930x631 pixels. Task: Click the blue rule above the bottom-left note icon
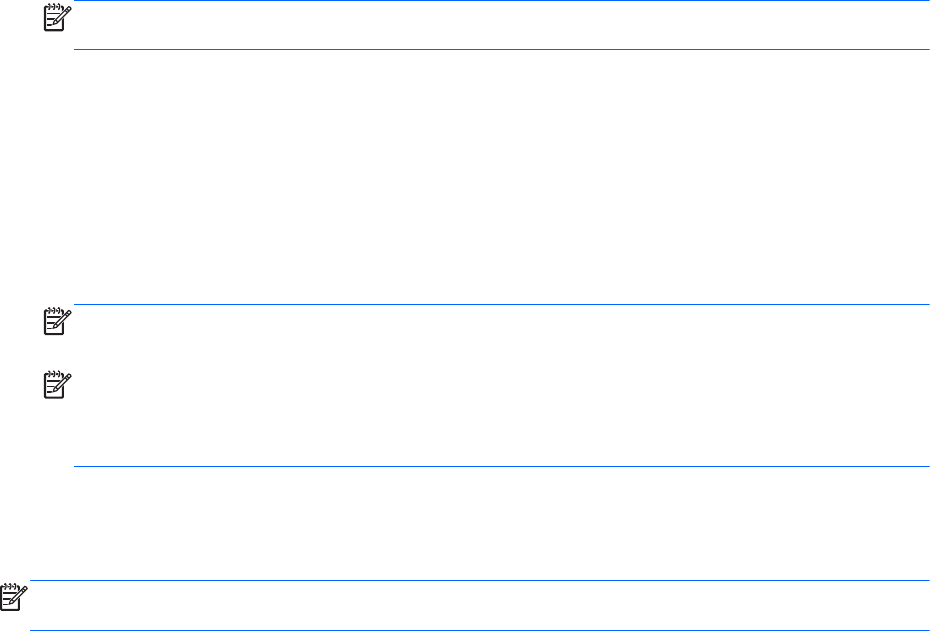479,580
